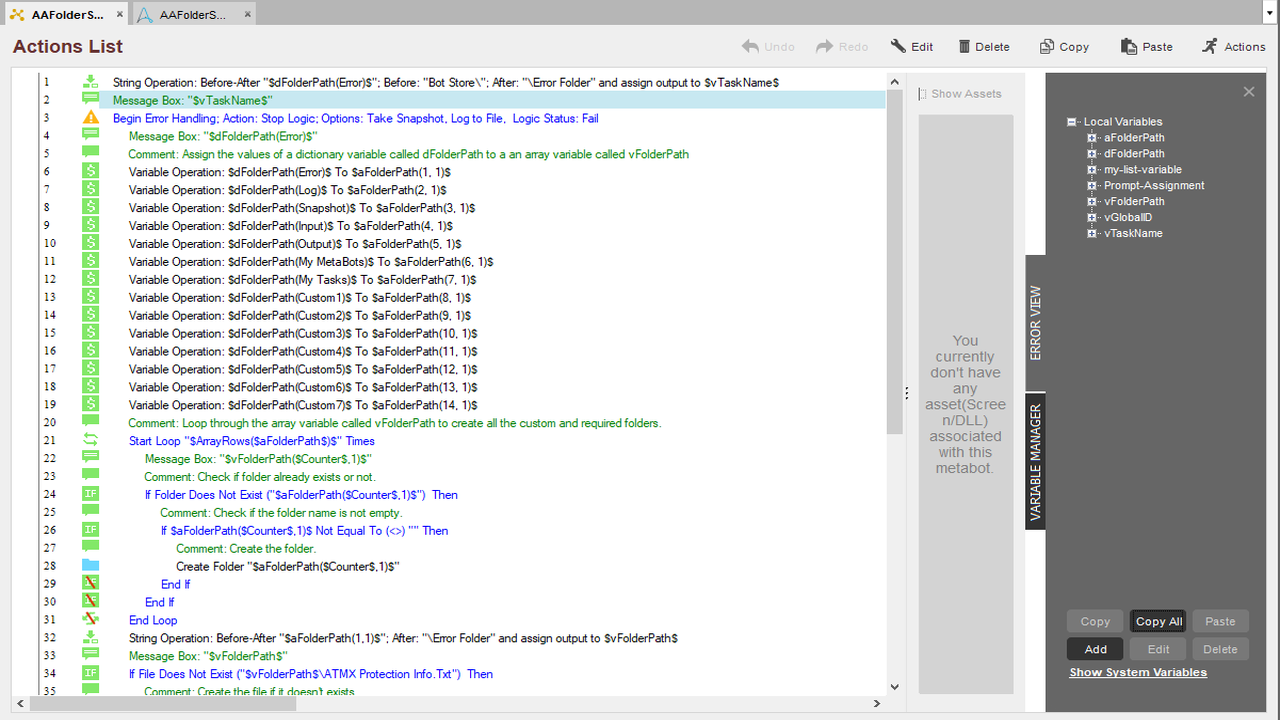Click the Paste clipboard icon in toolbar
Screen dimensions: 1280x720
pos(1129,47)
